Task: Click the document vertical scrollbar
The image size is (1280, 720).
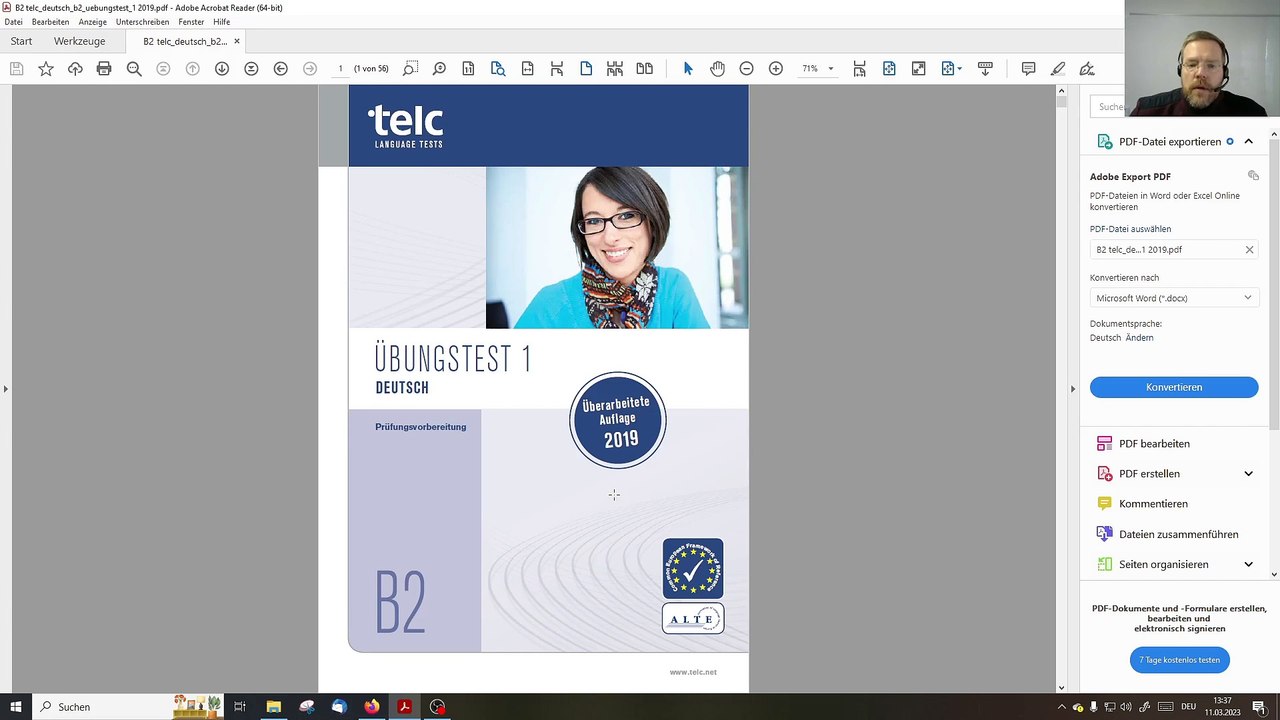Action: tap(1062, 388)
